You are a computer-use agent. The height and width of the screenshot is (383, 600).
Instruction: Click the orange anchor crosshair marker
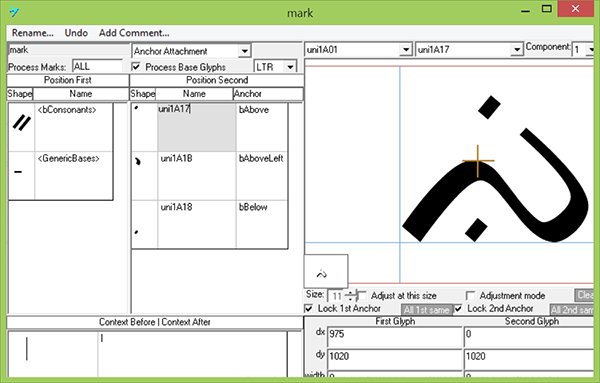click(x=478, y=161)
